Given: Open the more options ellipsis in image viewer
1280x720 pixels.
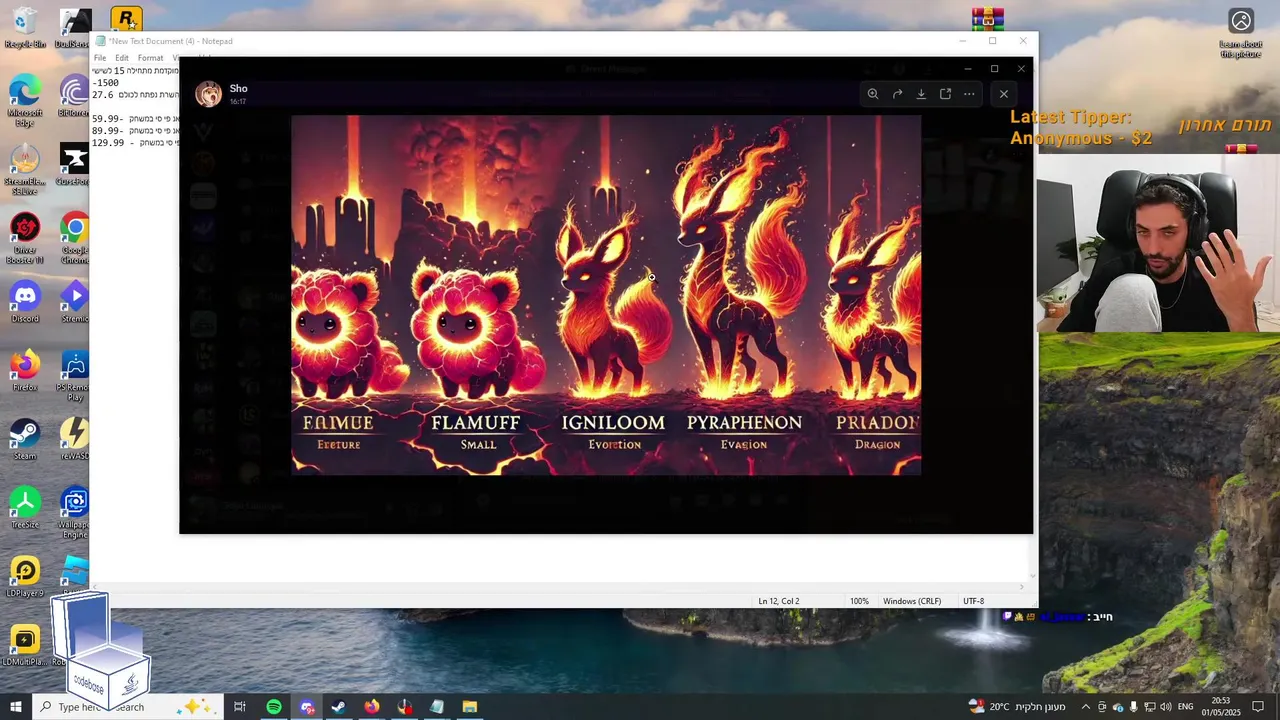Looking at the screenshot, I should point(969,94).
